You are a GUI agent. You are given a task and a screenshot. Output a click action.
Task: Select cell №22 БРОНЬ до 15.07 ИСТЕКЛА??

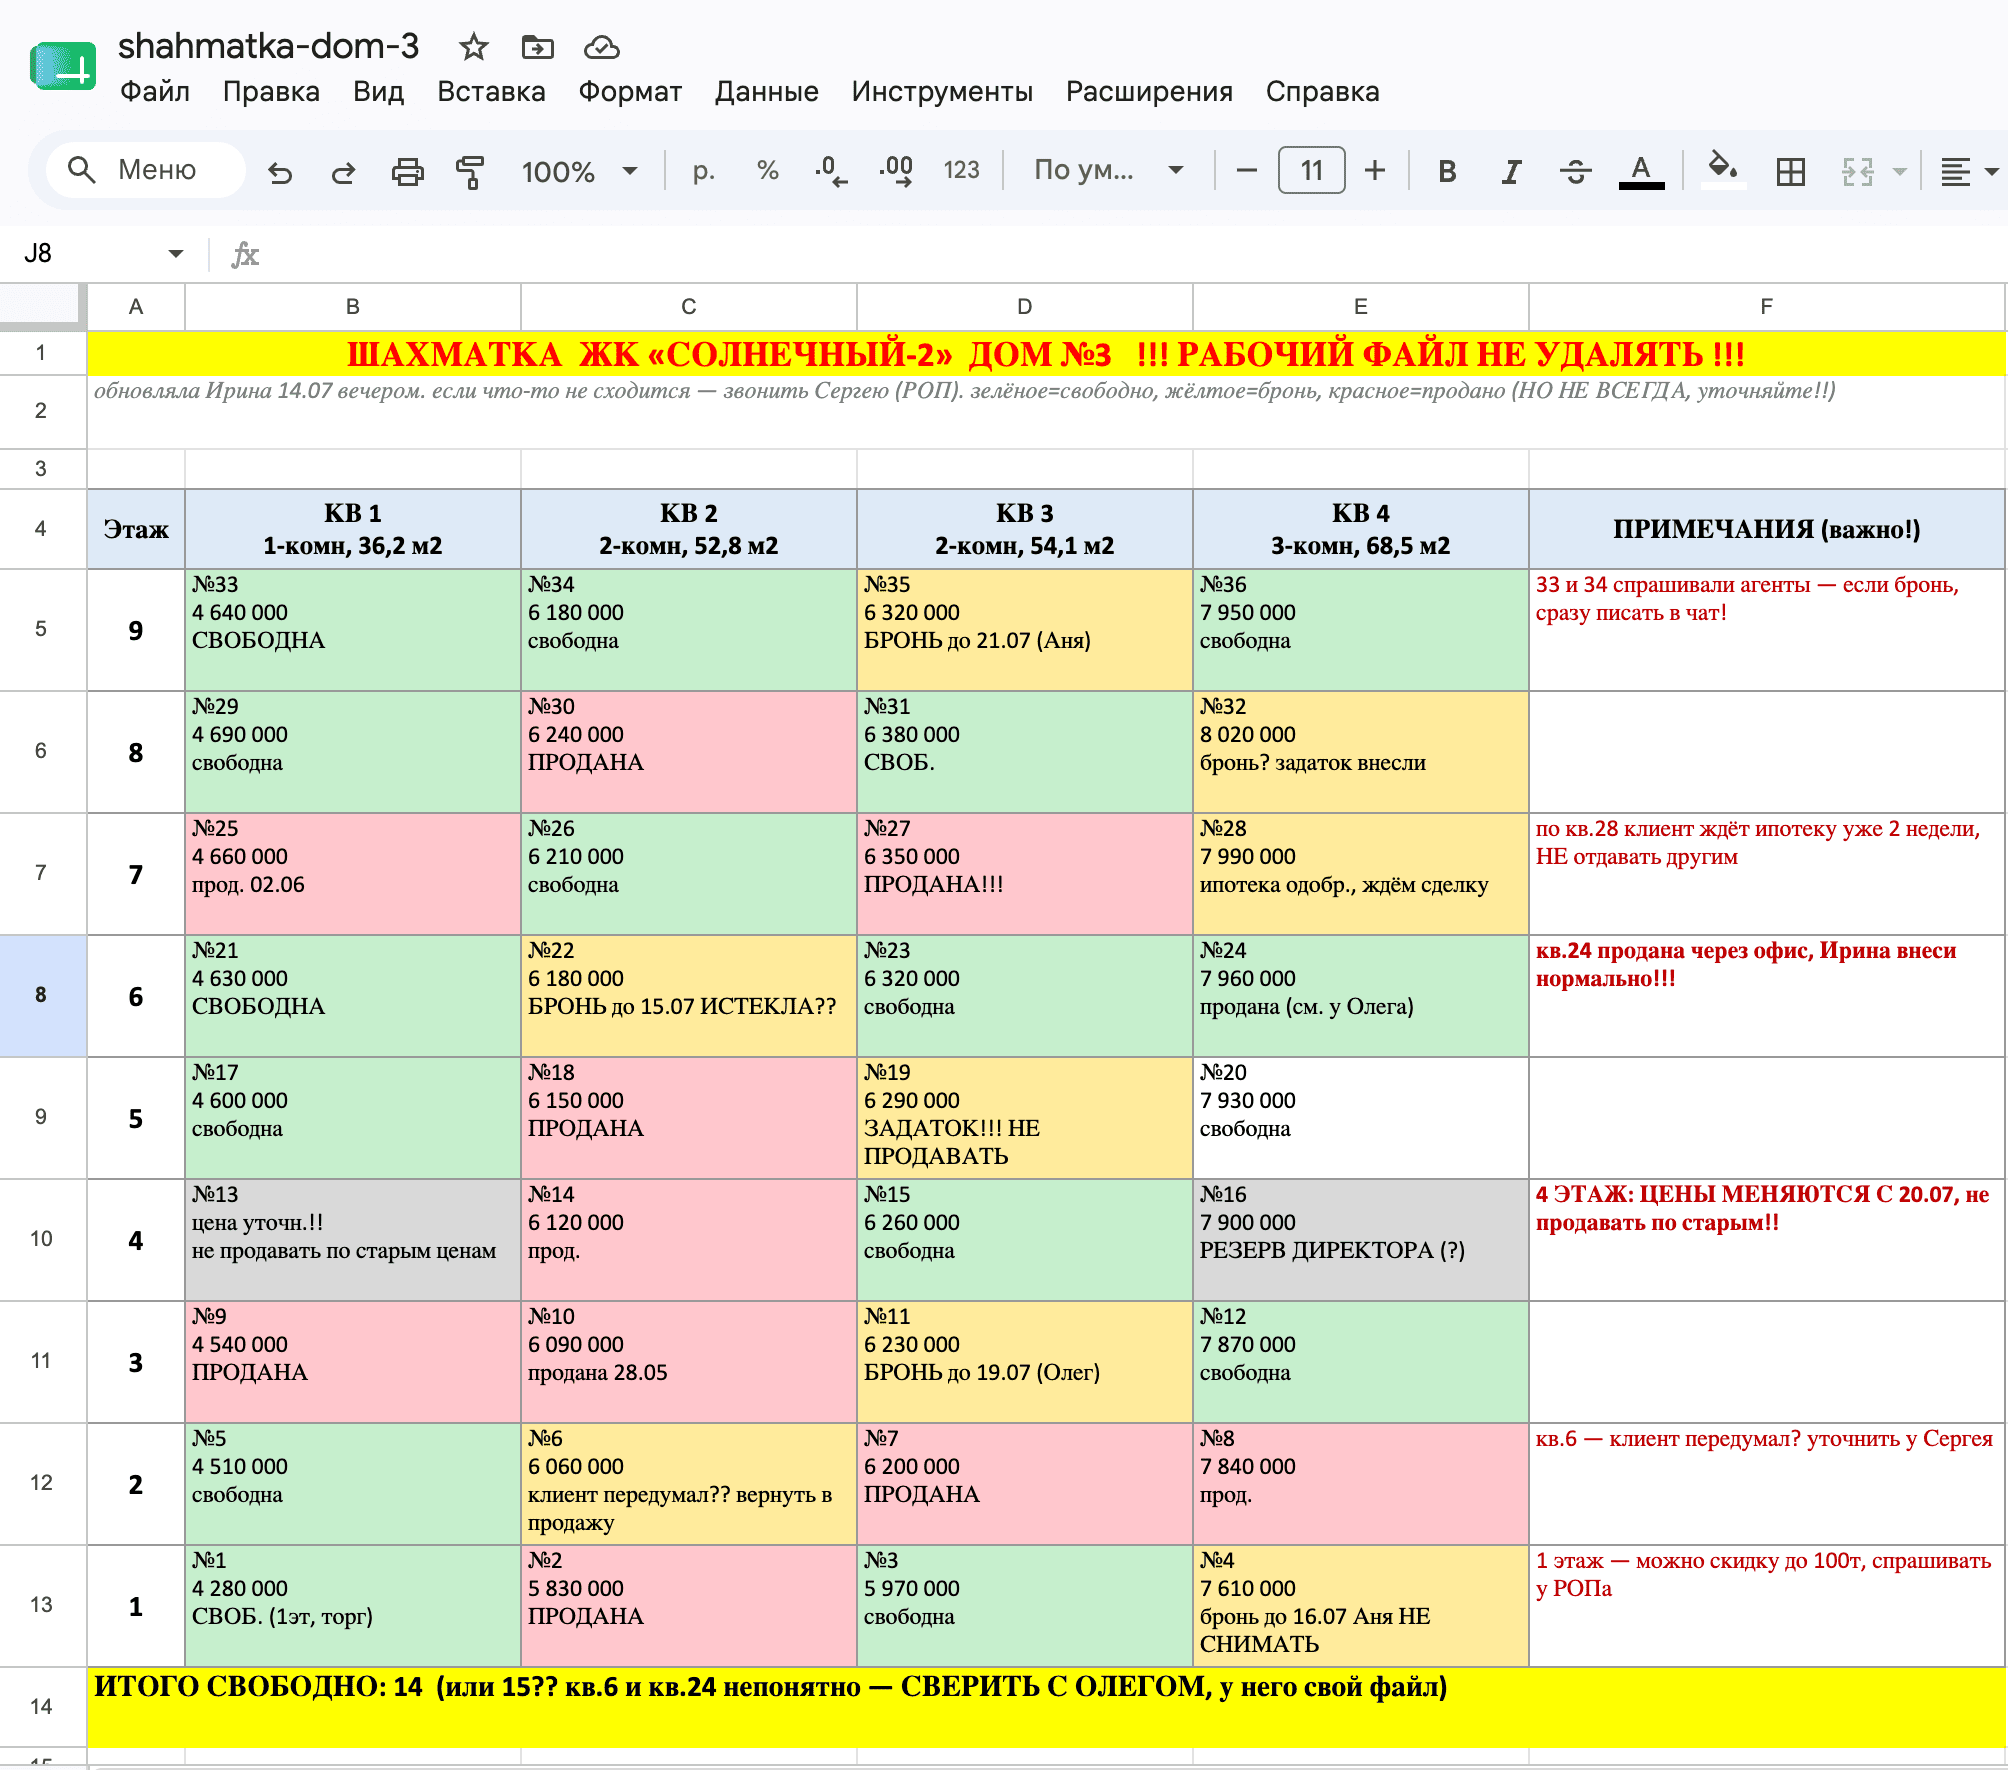point(689,996)
